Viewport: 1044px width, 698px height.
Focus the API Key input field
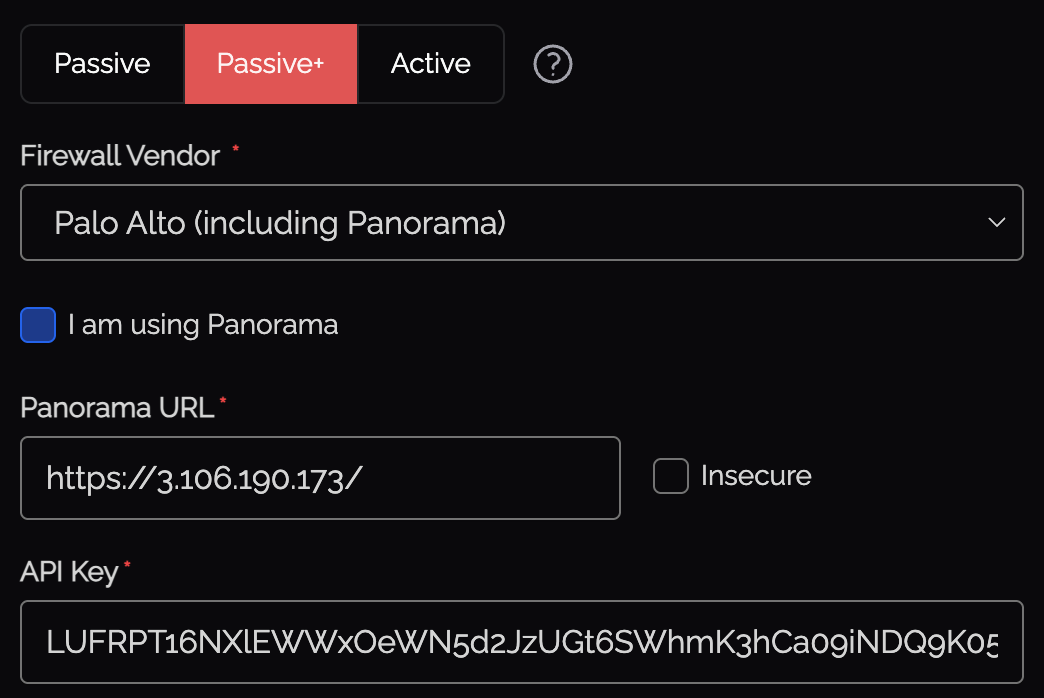[521, 641]
